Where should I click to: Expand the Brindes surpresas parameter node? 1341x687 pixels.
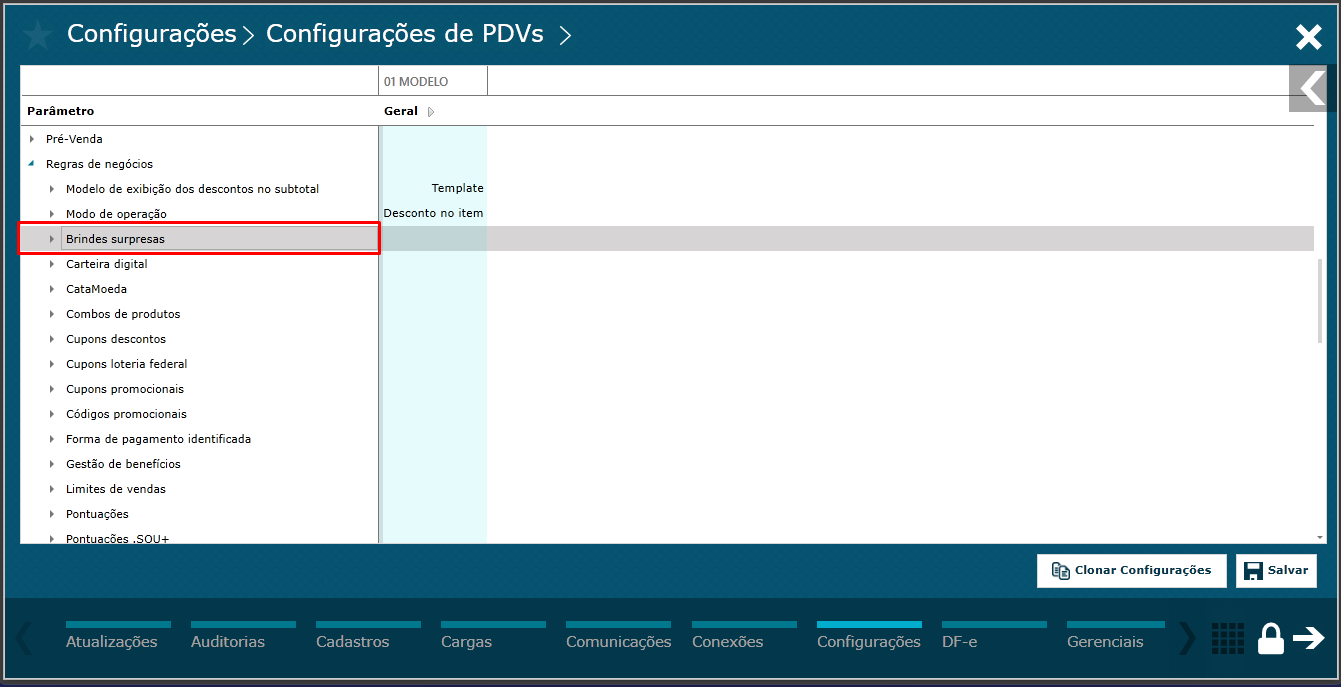point(51,238)
